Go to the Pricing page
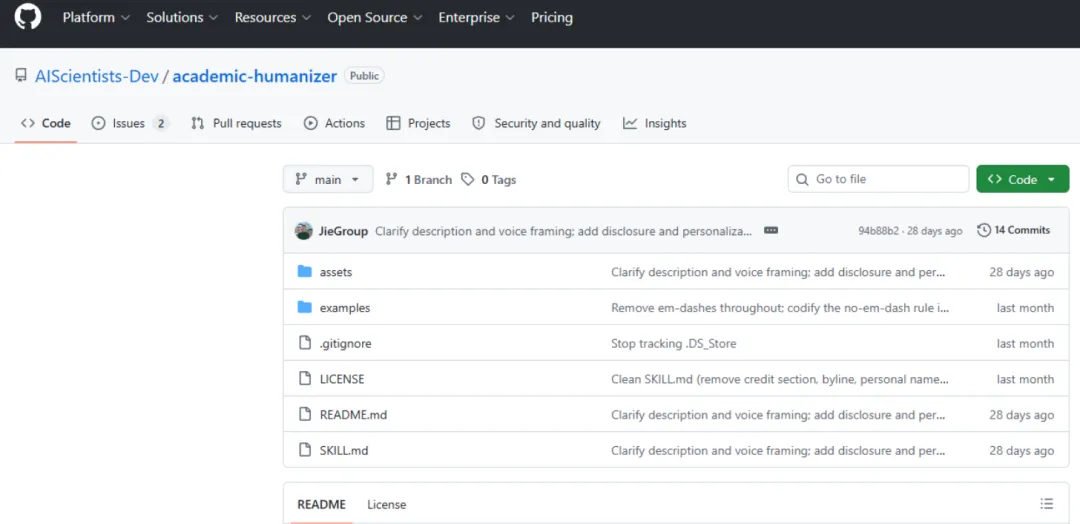Viewport: 1080px width, 524px height. 552,17
